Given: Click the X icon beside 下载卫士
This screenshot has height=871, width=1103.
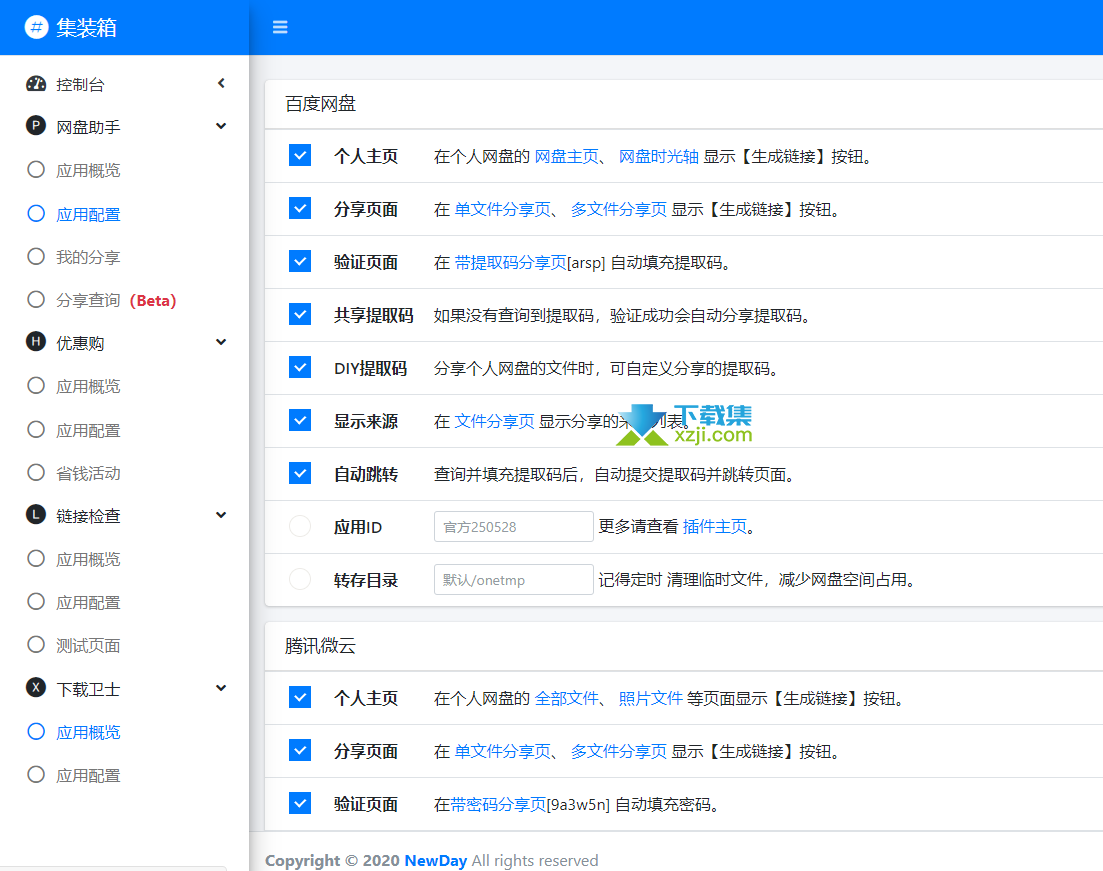Looking at the screenshot, I should (x=36, y=688).
